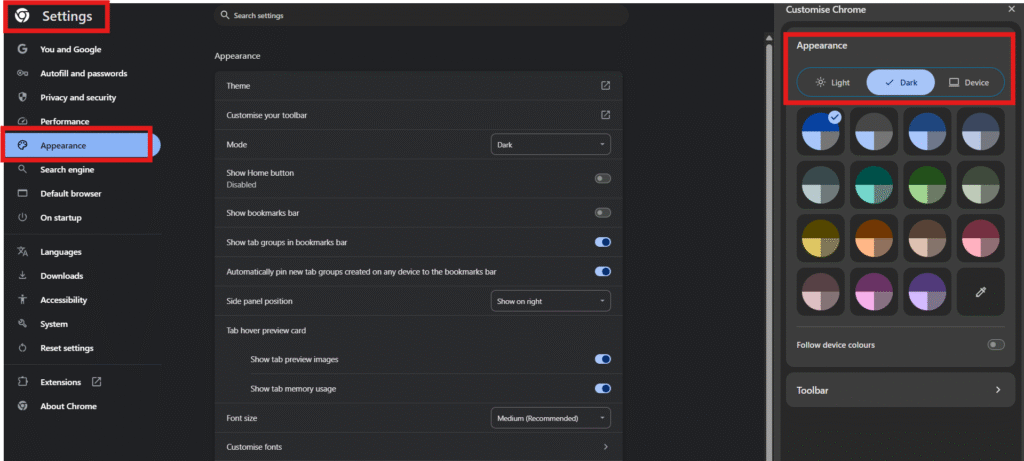Click the Chrome logo next to Settings

[22, 16]
